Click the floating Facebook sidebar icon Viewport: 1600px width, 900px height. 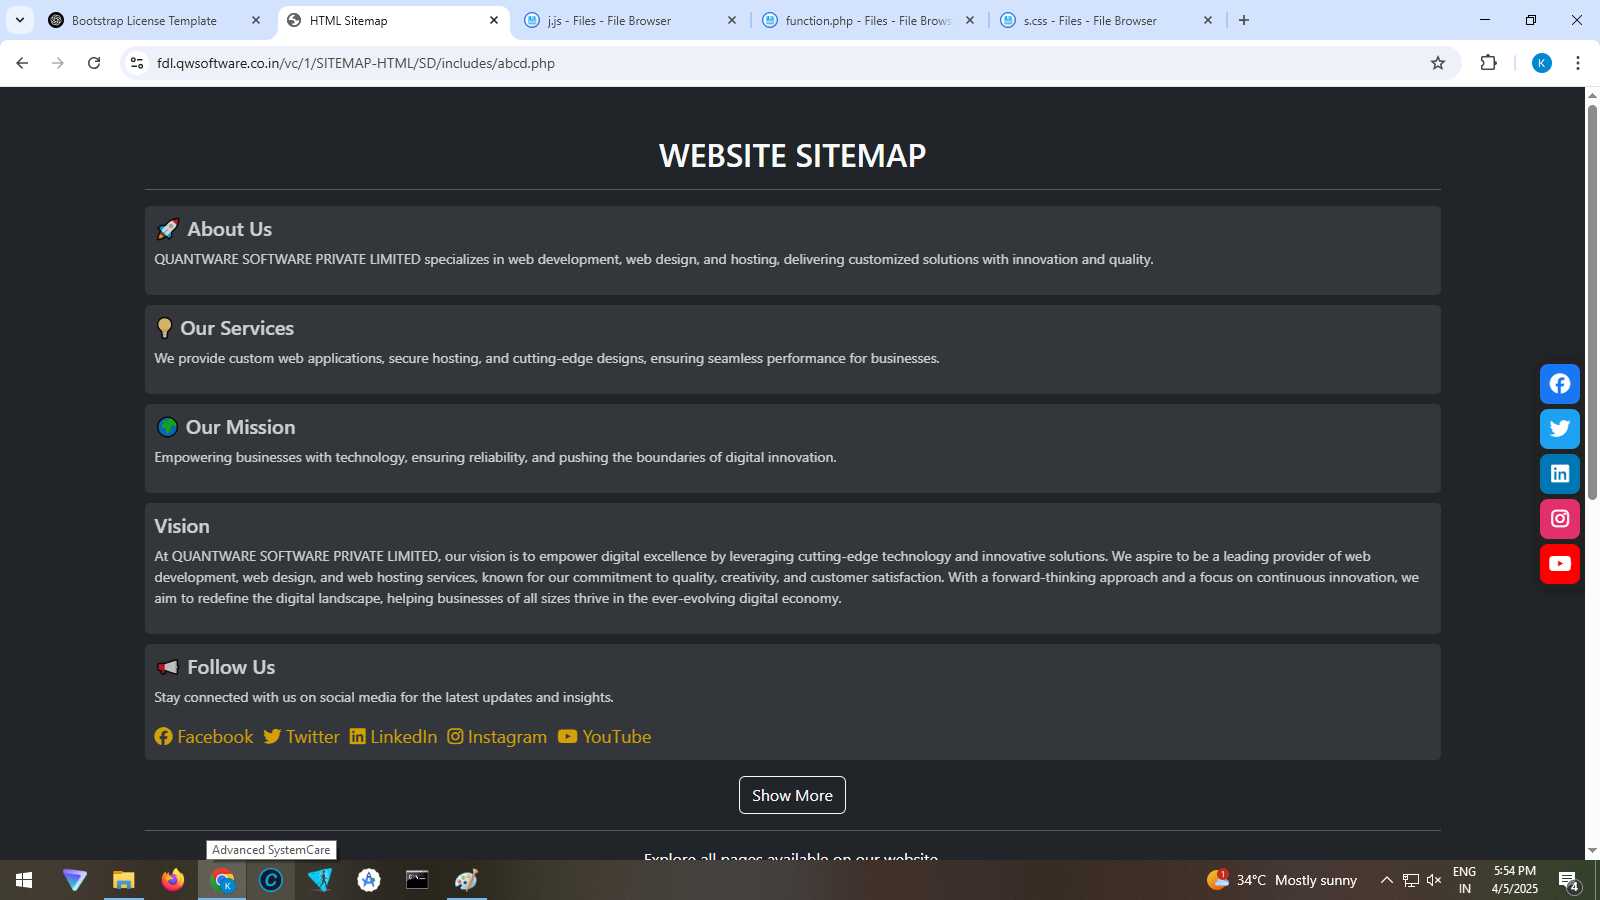tap(1559, 384)
